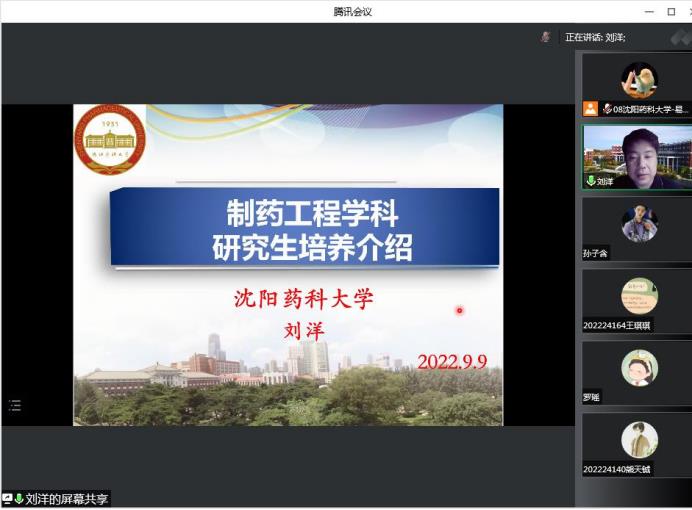692x510 pixels.
Task: Select the 202224140 participant tile at bottom
Action: 637,444
